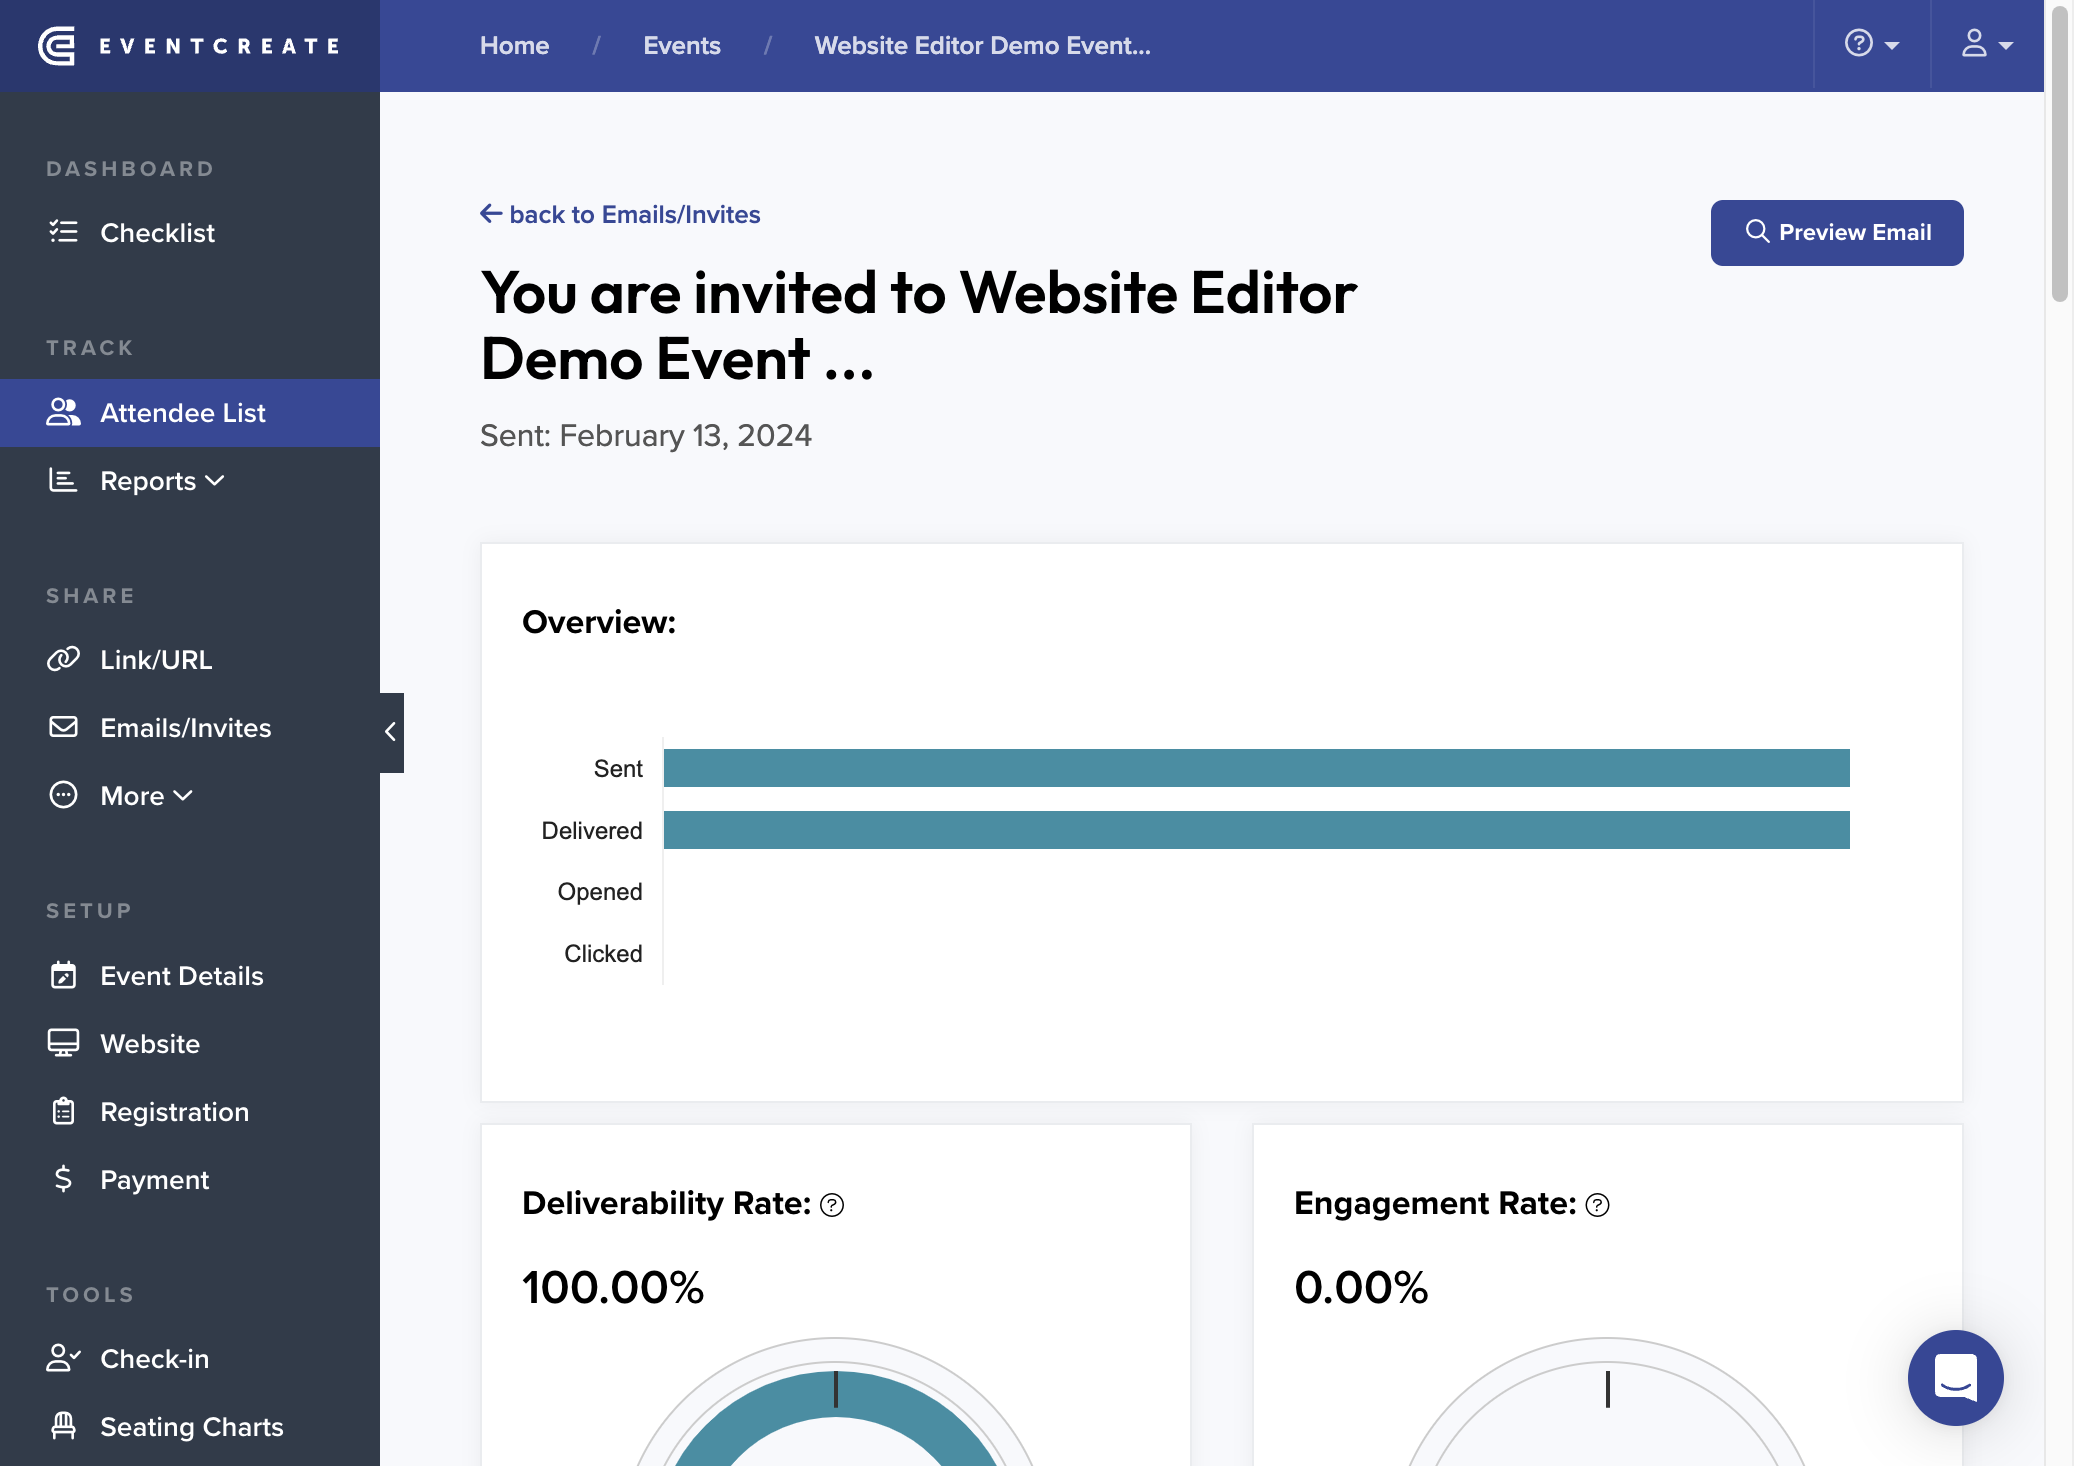The image size is (2074, 1466).
Task: Click Engagement Rate help question icon
Action: [x=1598, y=1205]
